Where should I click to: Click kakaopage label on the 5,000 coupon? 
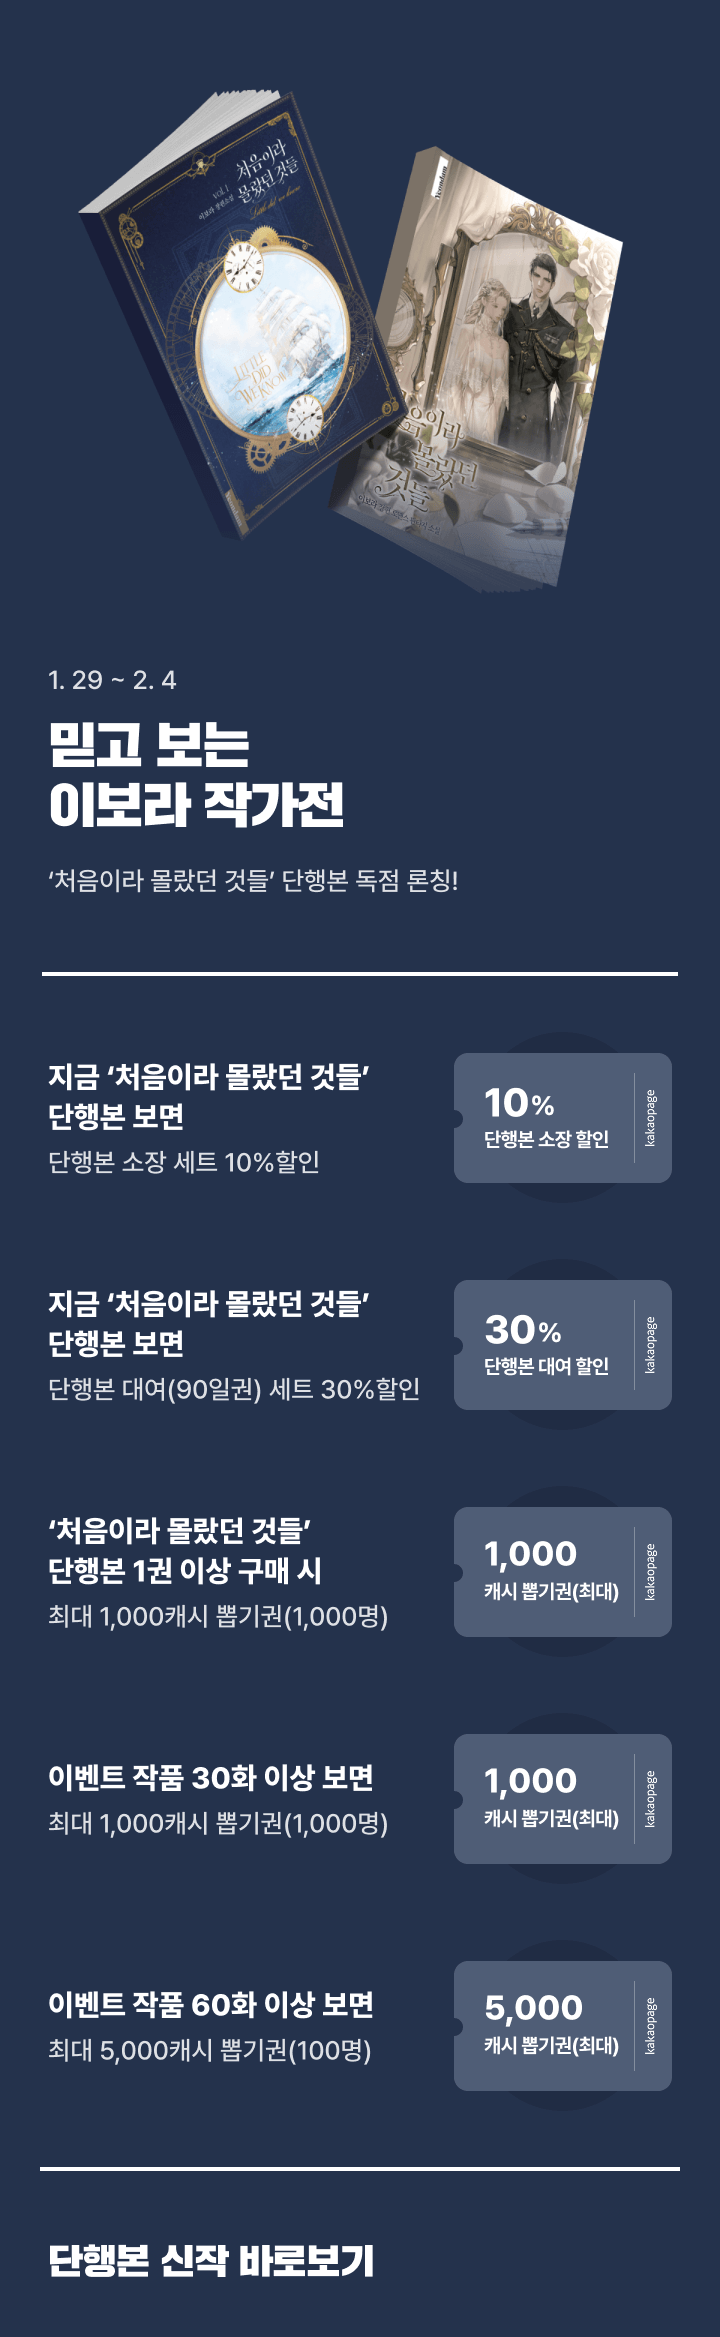(x=651, y=2026)
